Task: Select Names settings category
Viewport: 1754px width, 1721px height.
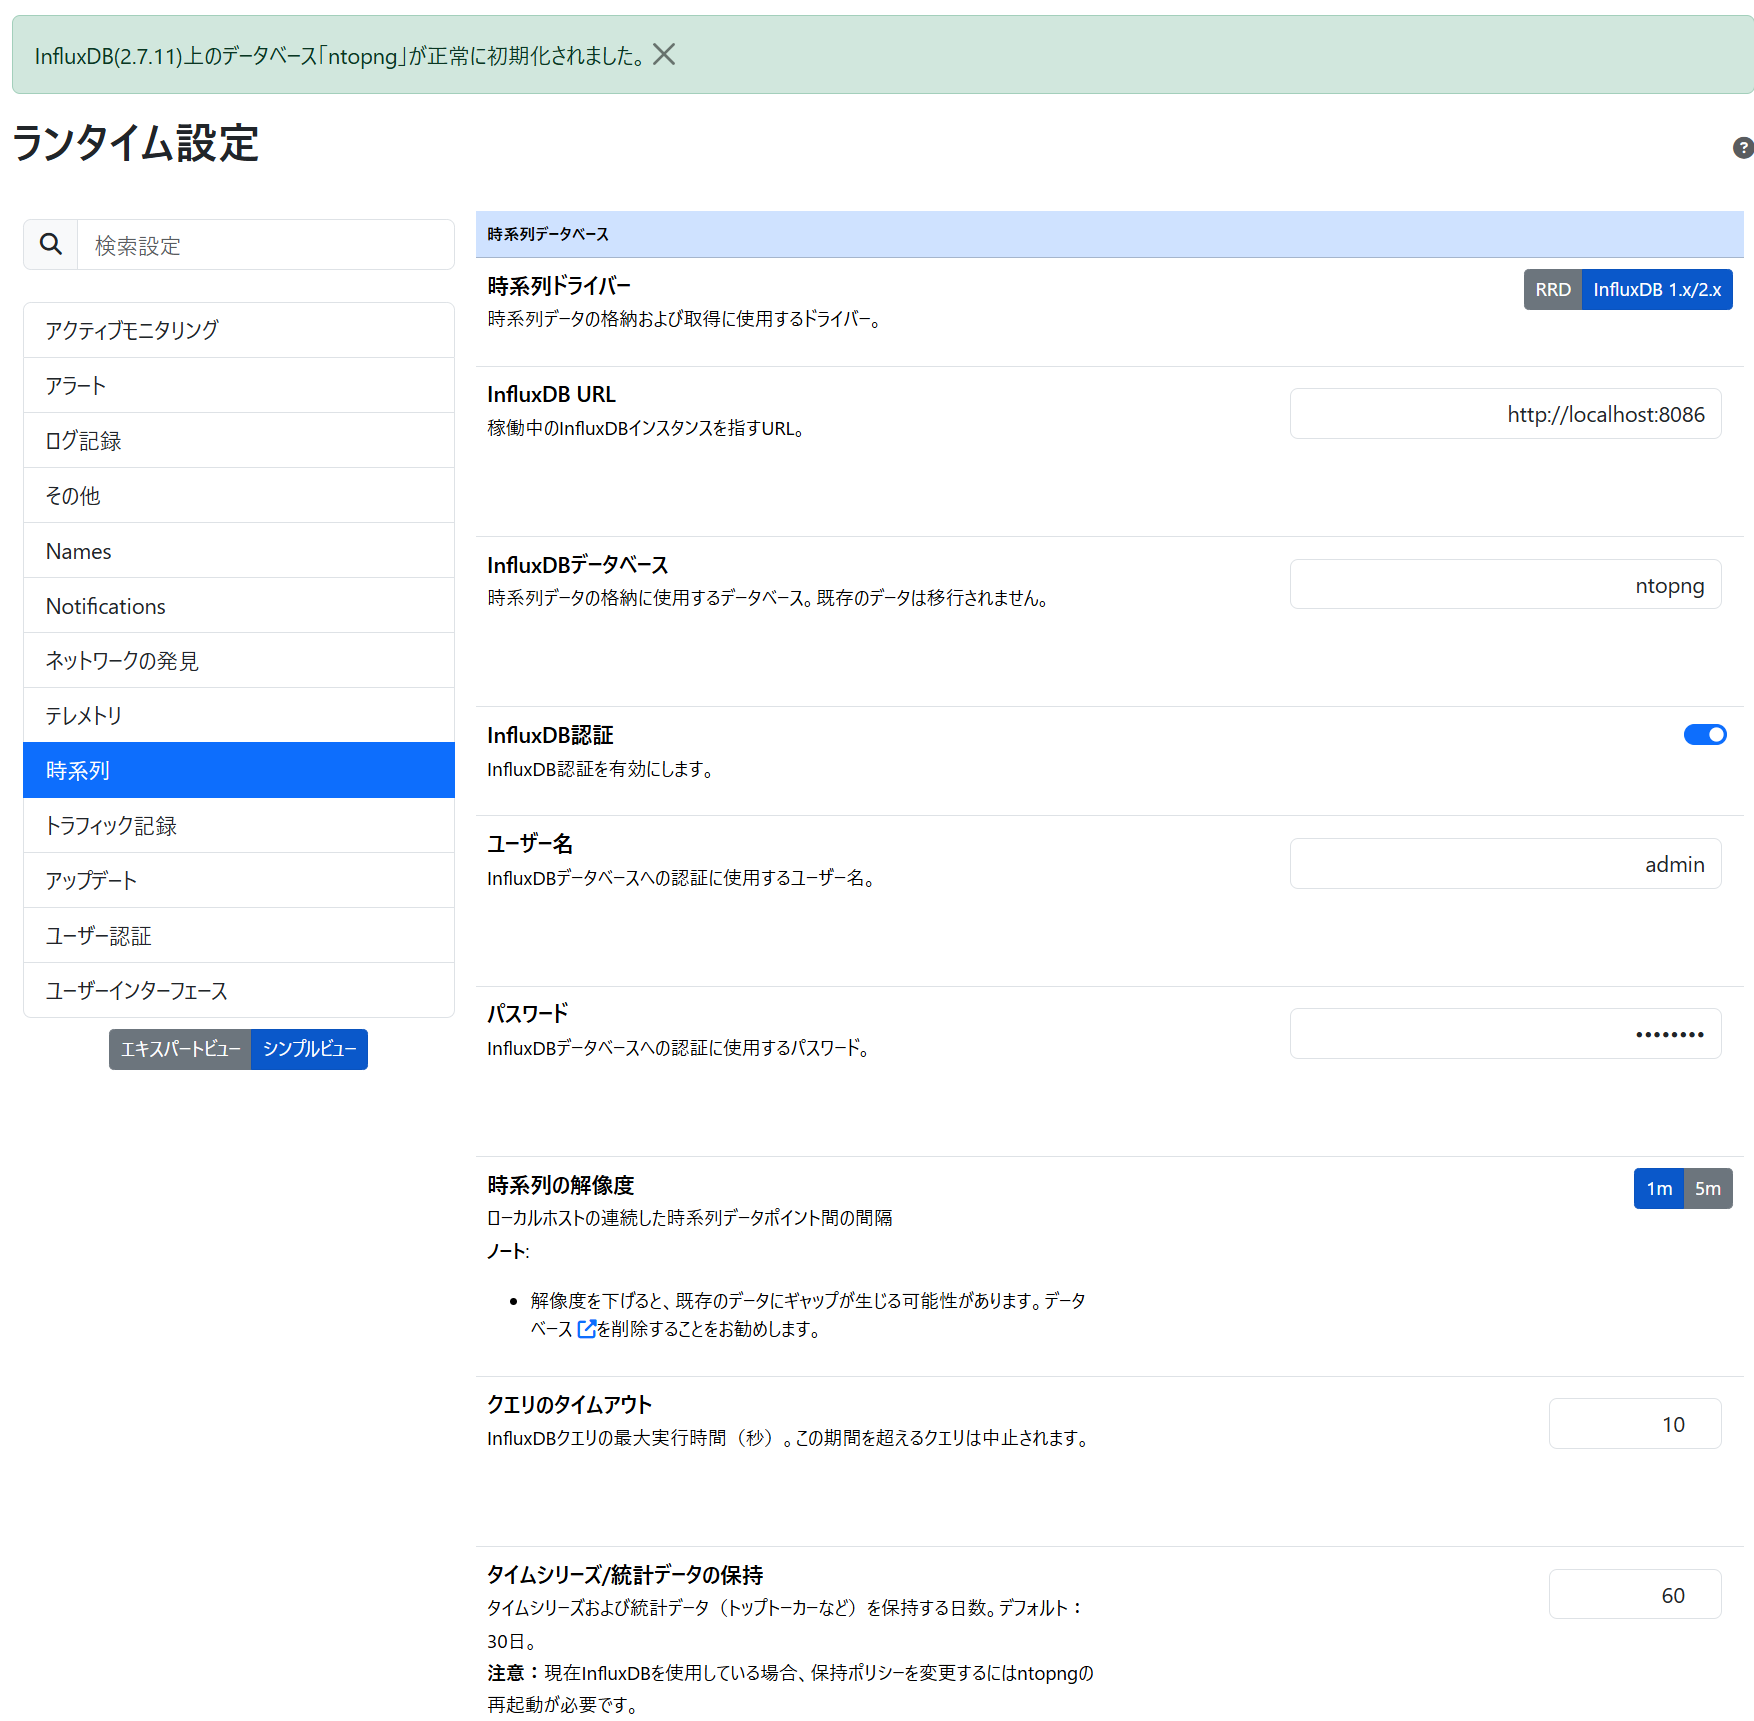Action: click(238, 550)
